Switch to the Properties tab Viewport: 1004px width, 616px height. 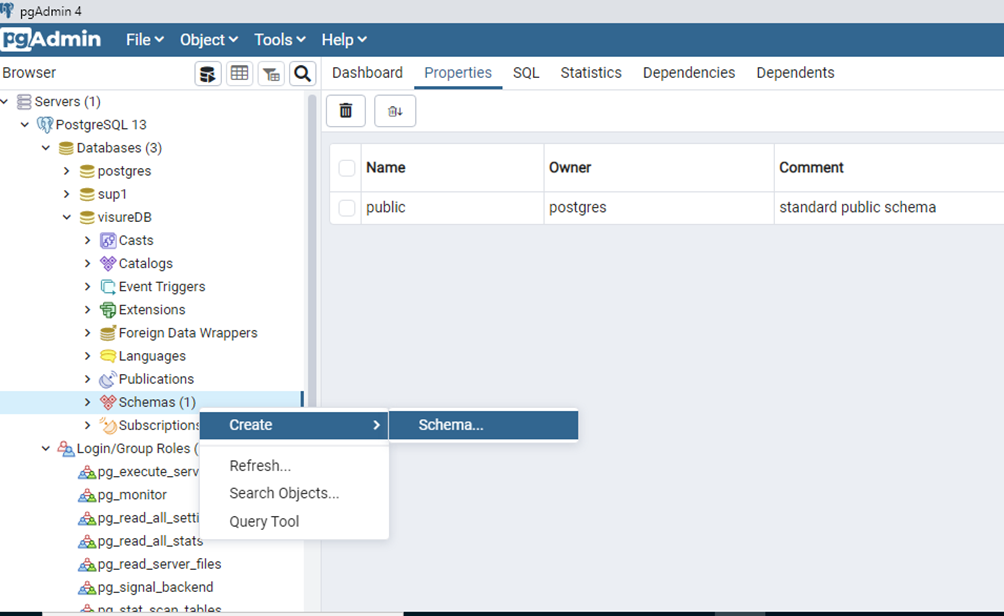pos(458,73)
